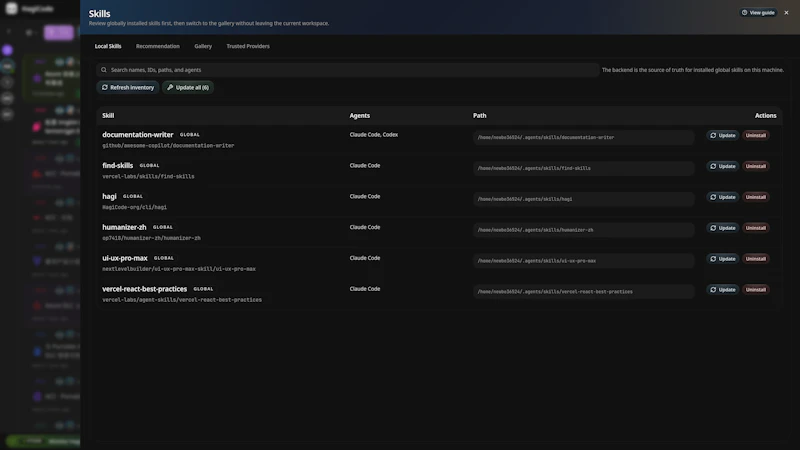Click GLOBAL badge next to documentation-writer

coord(190,135)
